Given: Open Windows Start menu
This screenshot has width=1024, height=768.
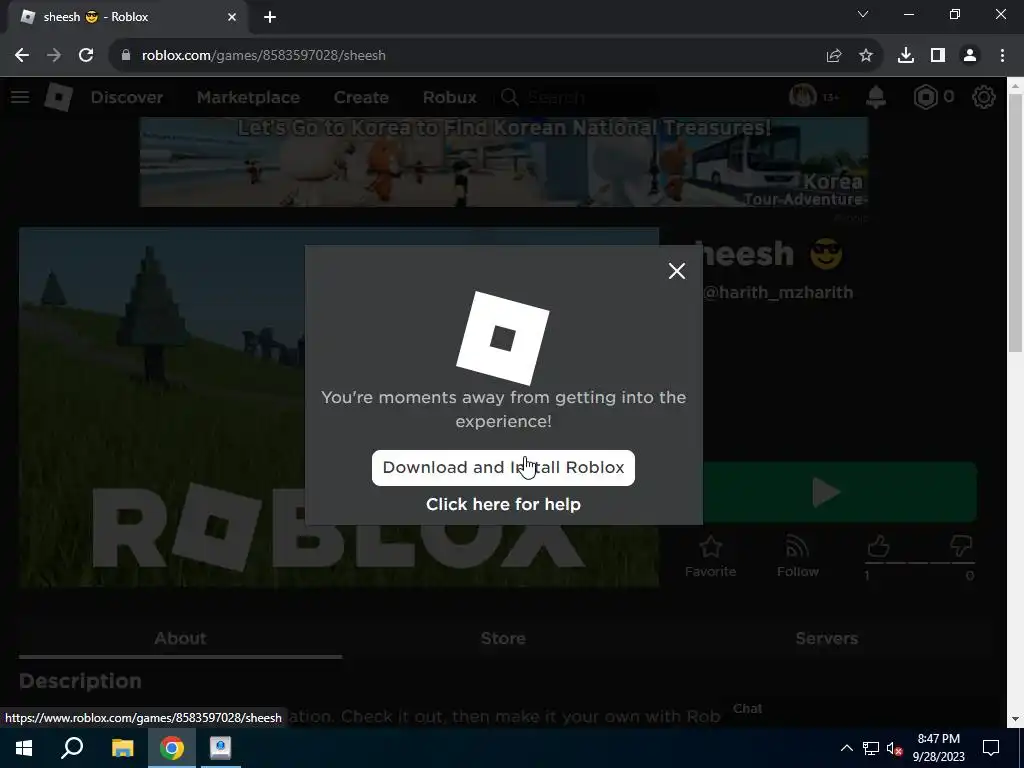Looking at the screenshot, I should pos(24,748).
